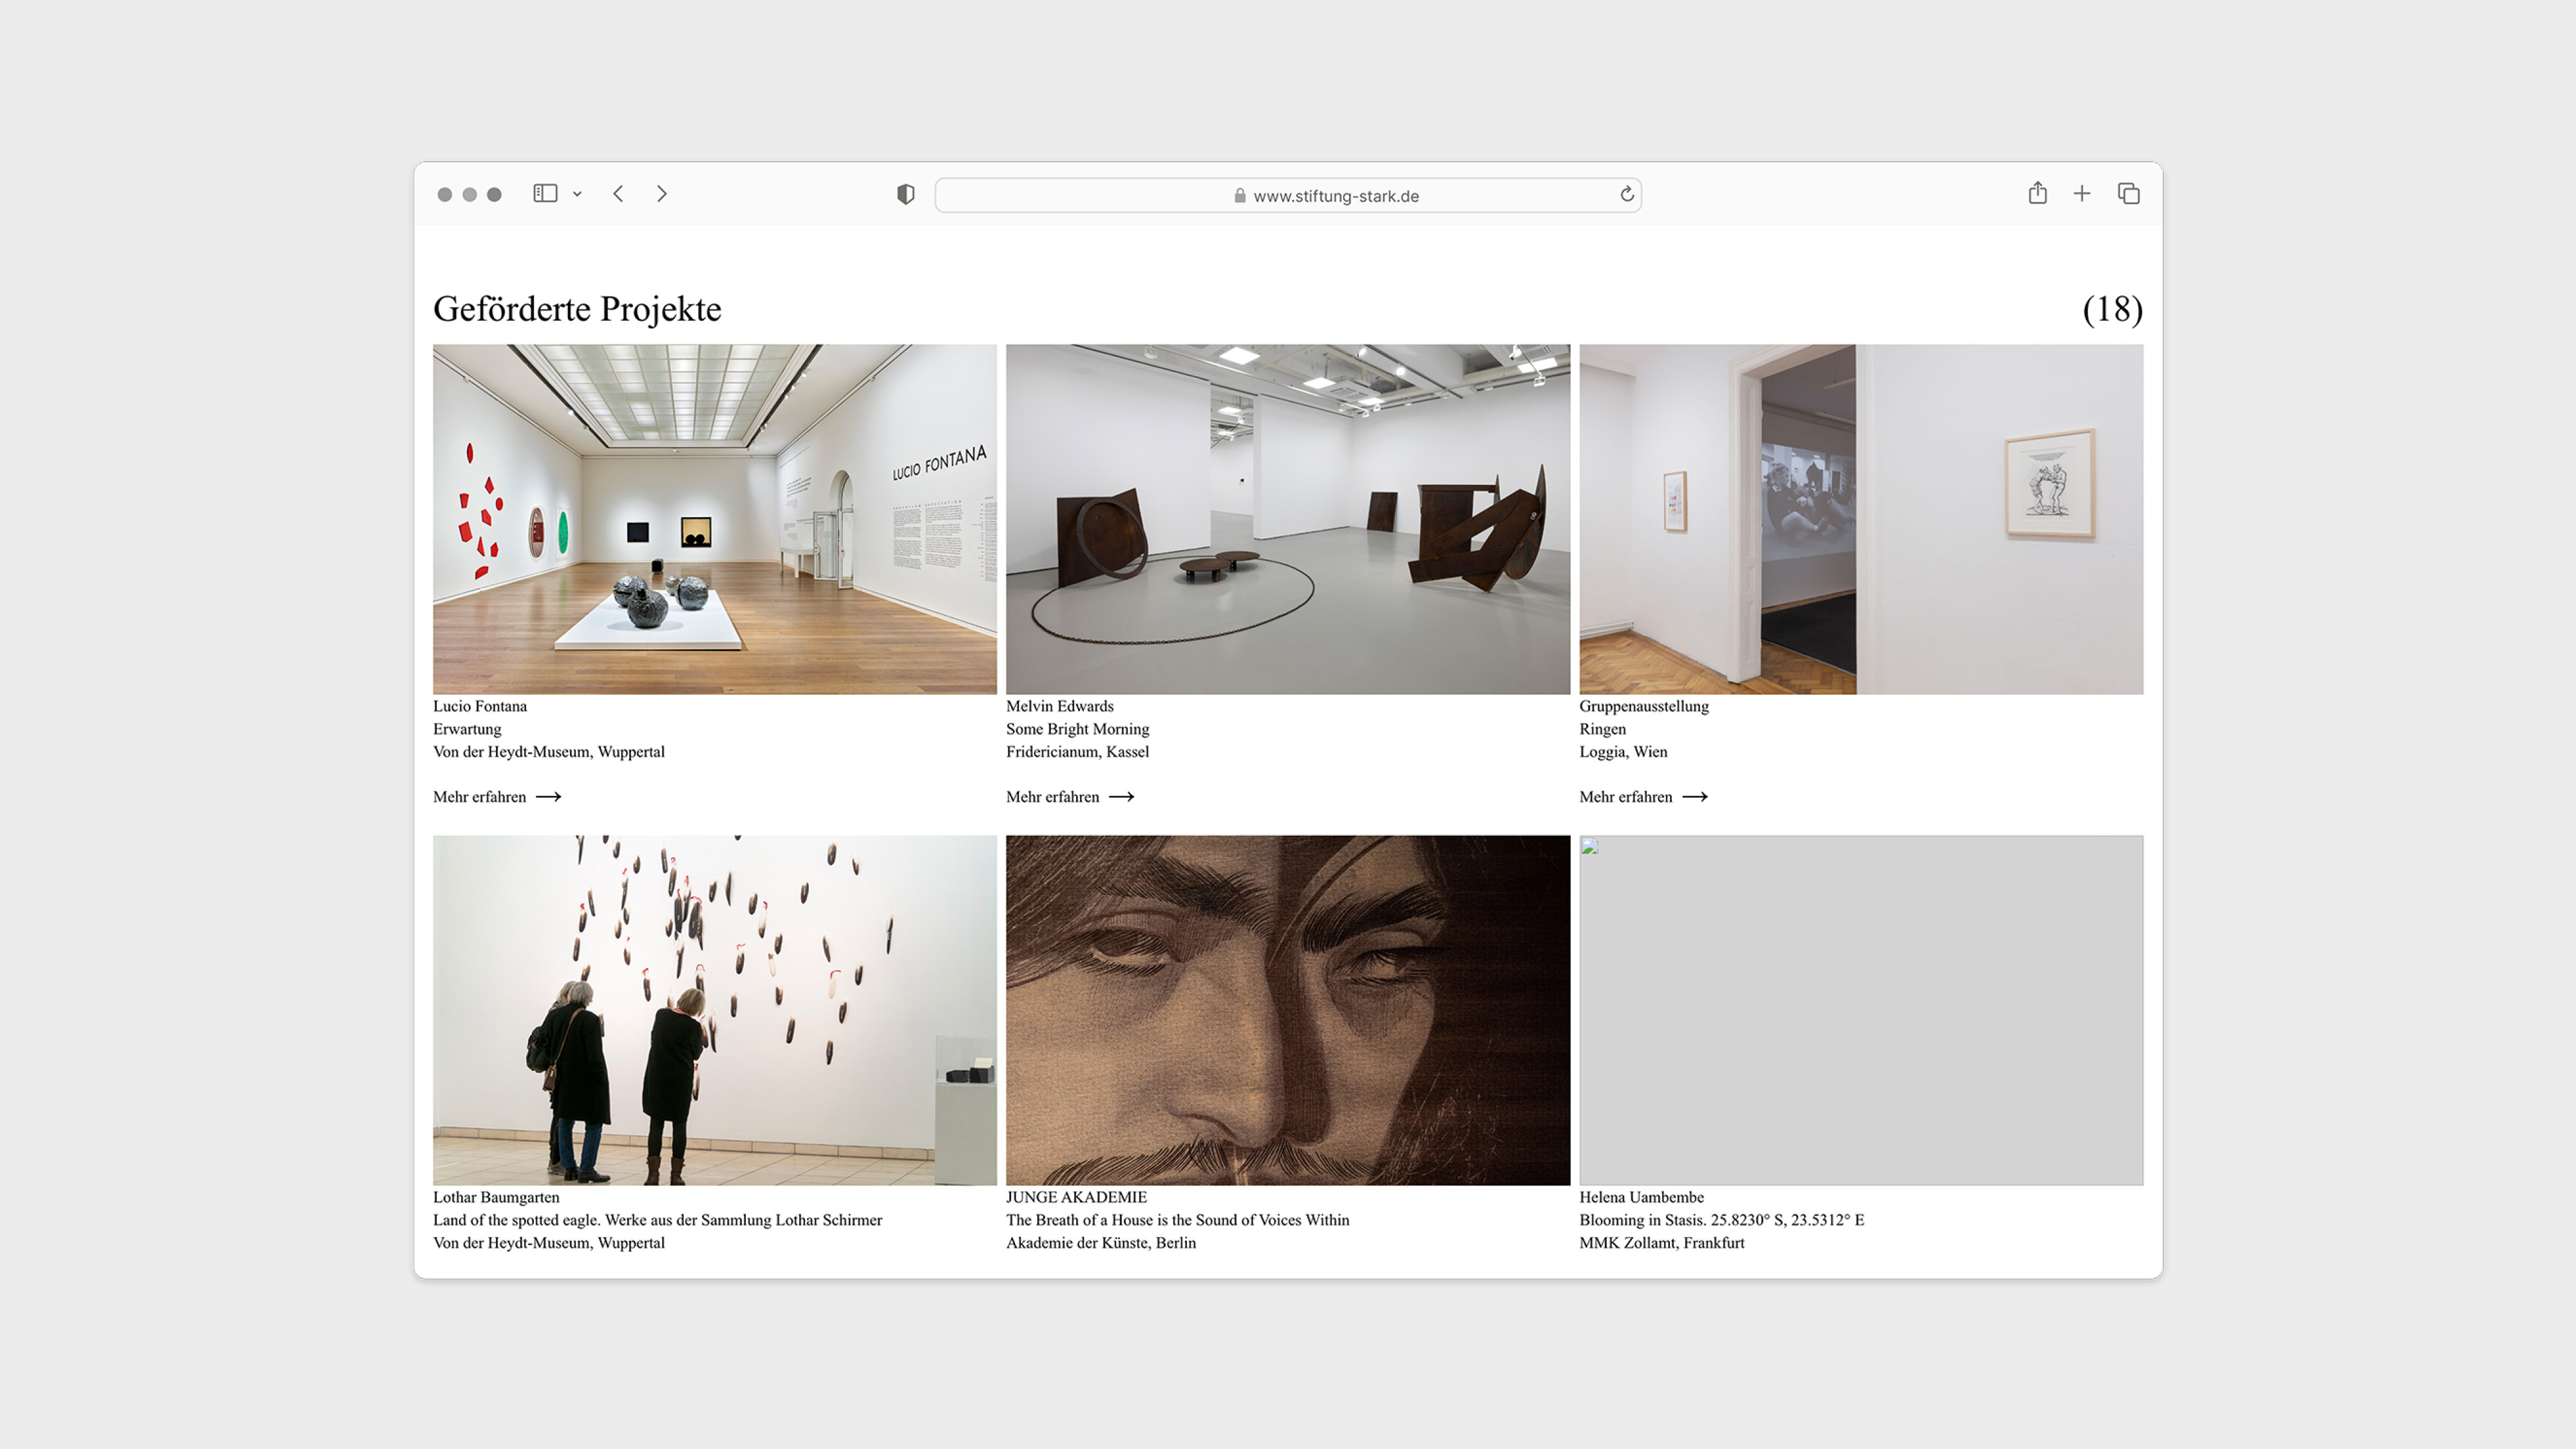Reload the page with refresh icon
The image size is (2576, 1449).
[x=1627, y=194]
